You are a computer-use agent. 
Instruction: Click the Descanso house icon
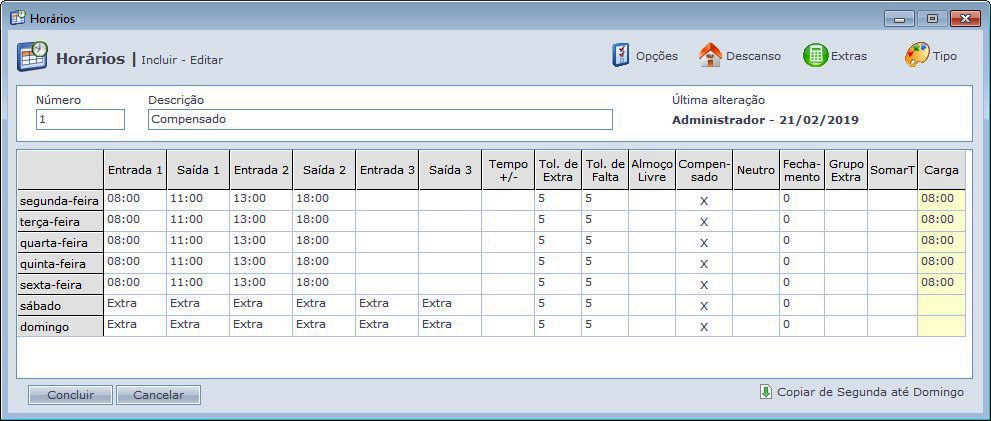click(x=710, y=56)
